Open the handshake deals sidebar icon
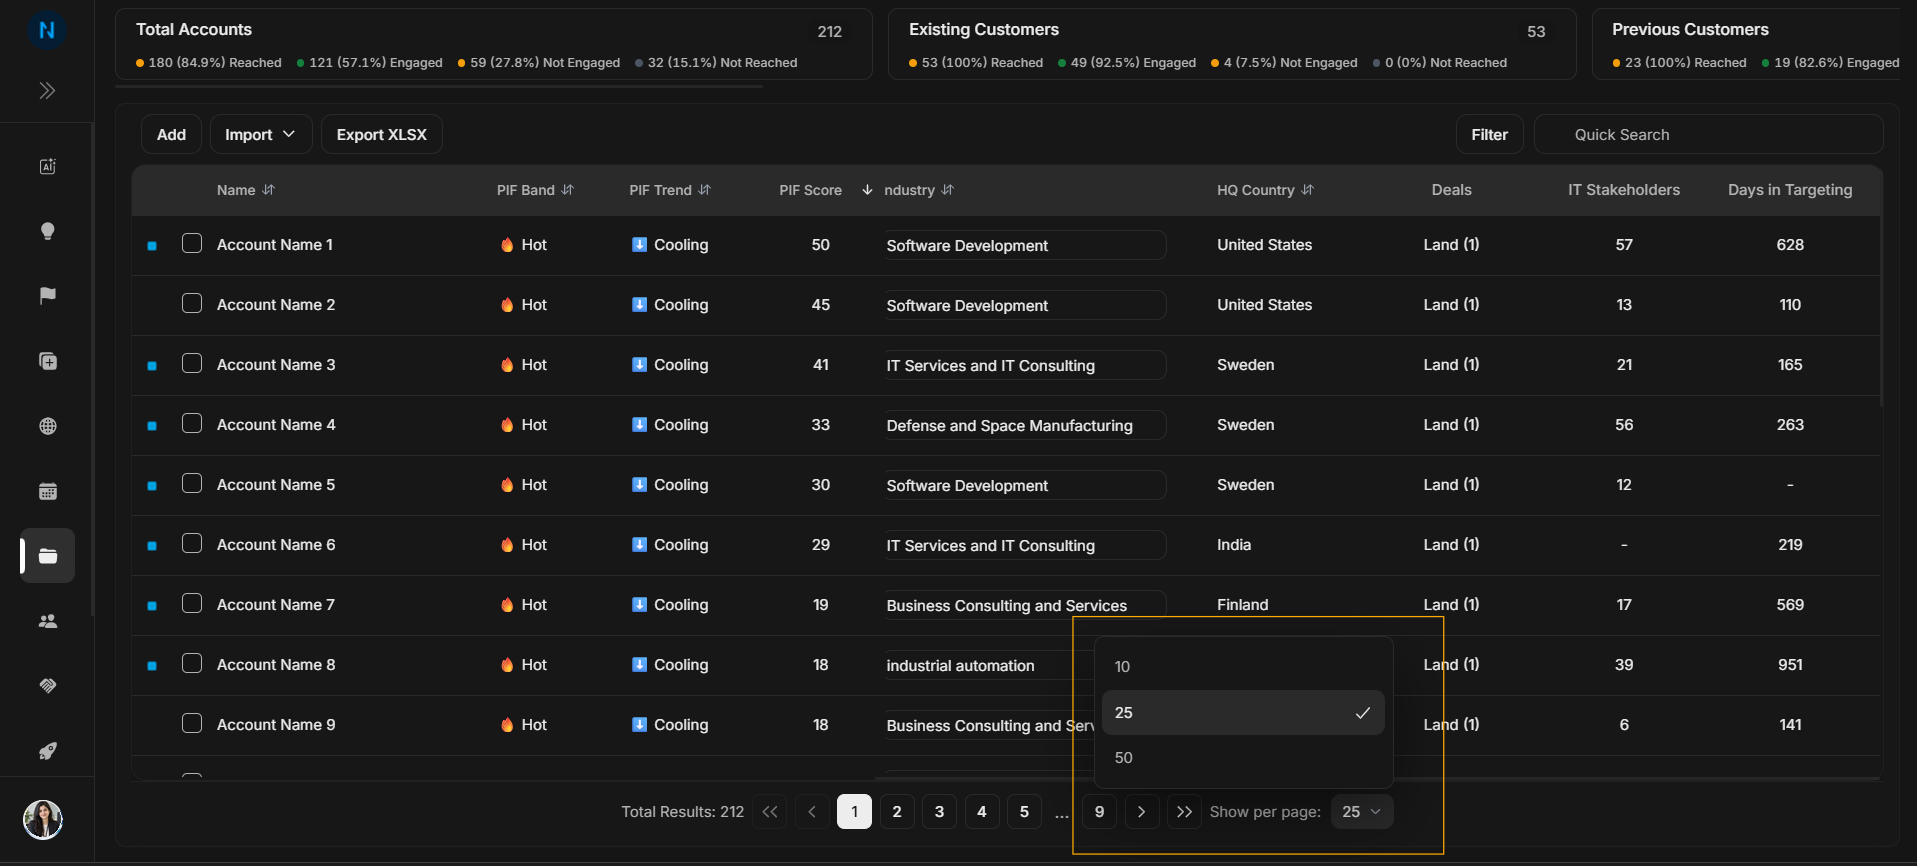 click(x=47, y=686)
